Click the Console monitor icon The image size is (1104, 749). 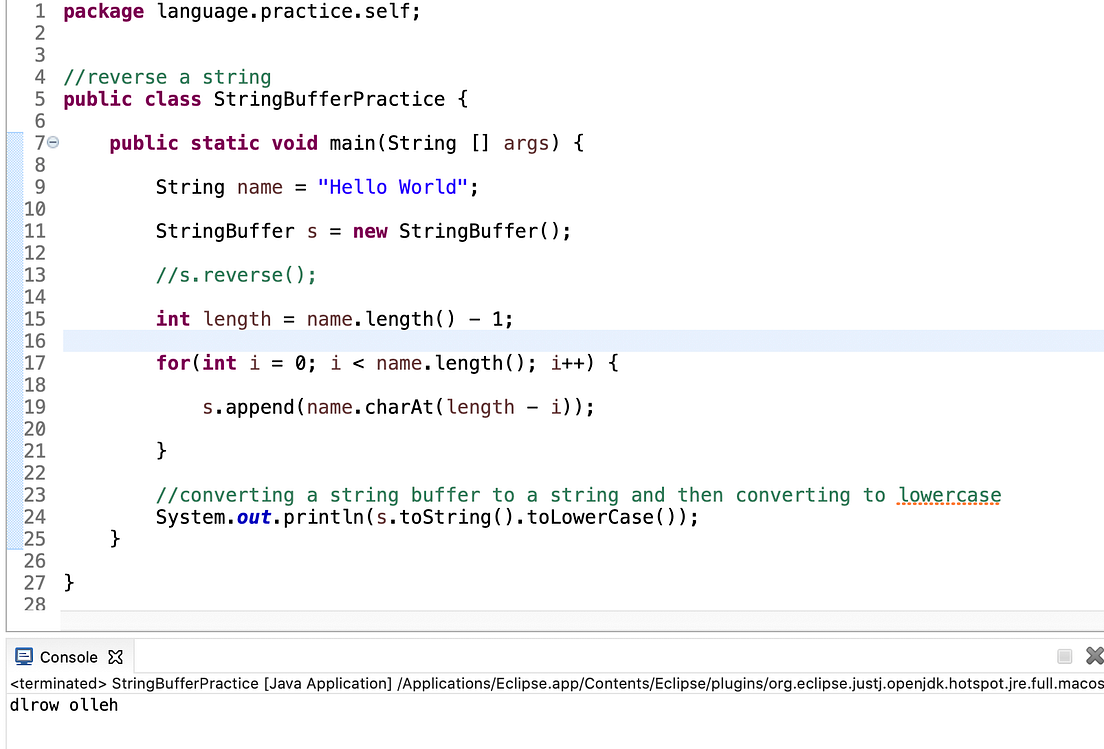point(24,657)
